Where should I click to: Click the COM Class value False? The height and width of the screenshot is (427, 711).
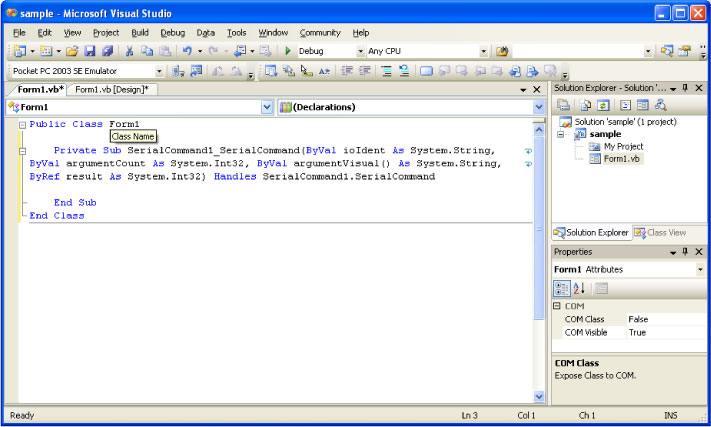coord(666,319)
